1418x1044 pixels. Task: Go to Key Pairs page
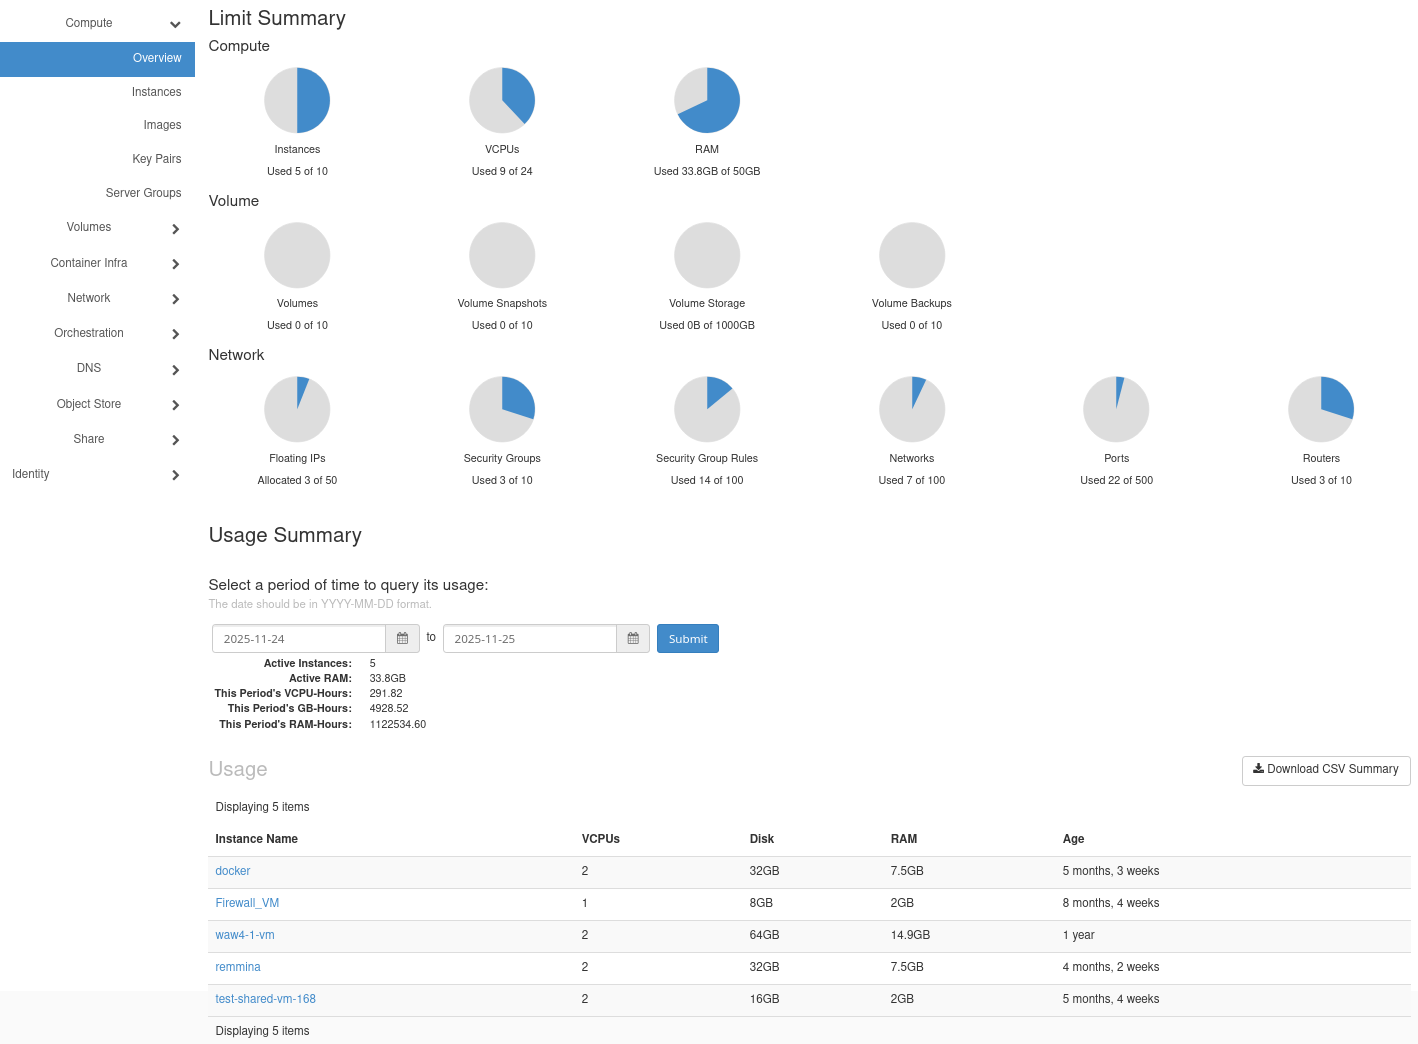(x=156, y=159)
